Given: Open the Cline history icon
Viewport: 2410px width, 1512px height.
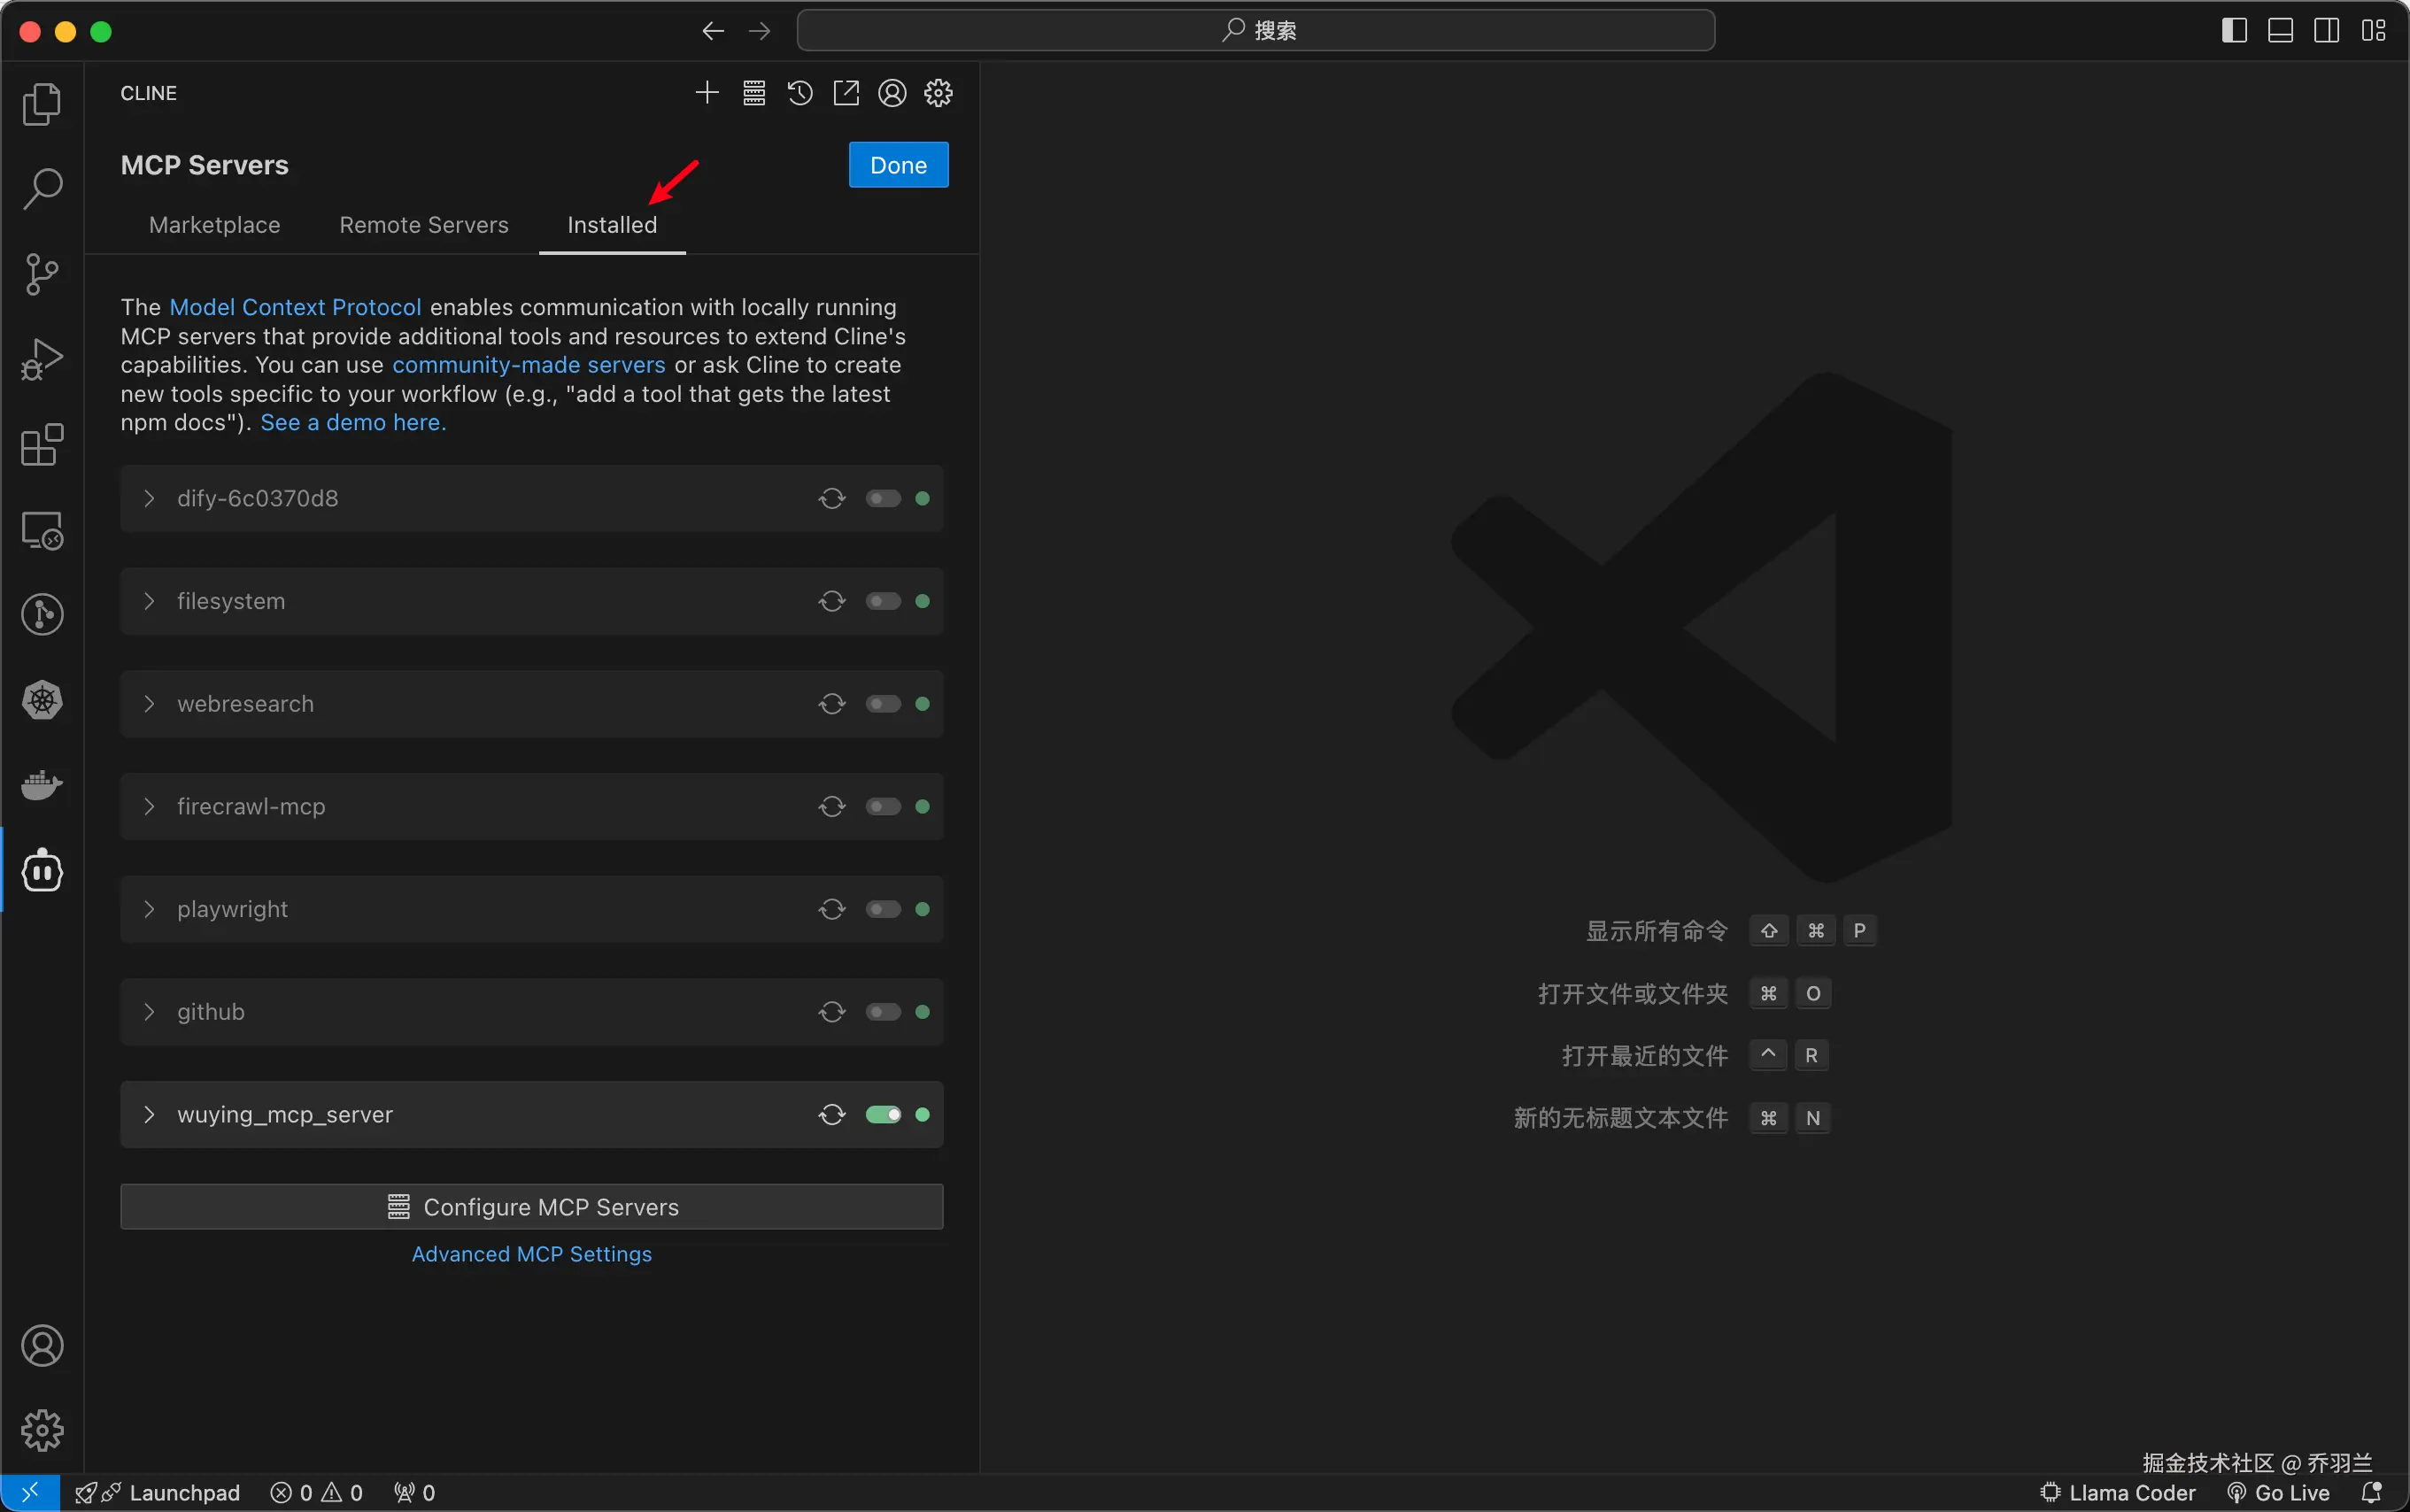Looking at the screenshot, I should pos(799,93).
